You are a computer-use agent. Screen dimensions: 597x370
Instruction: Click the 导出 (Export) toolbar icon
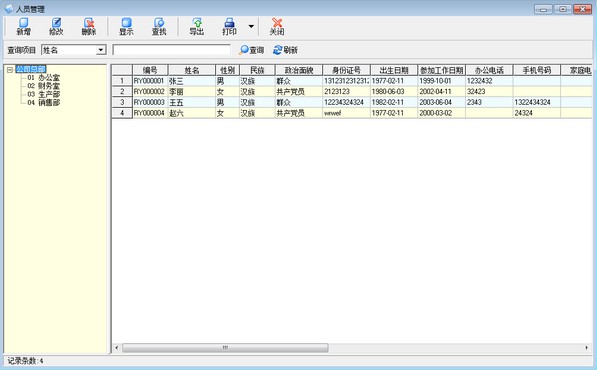tap(197, 27)
